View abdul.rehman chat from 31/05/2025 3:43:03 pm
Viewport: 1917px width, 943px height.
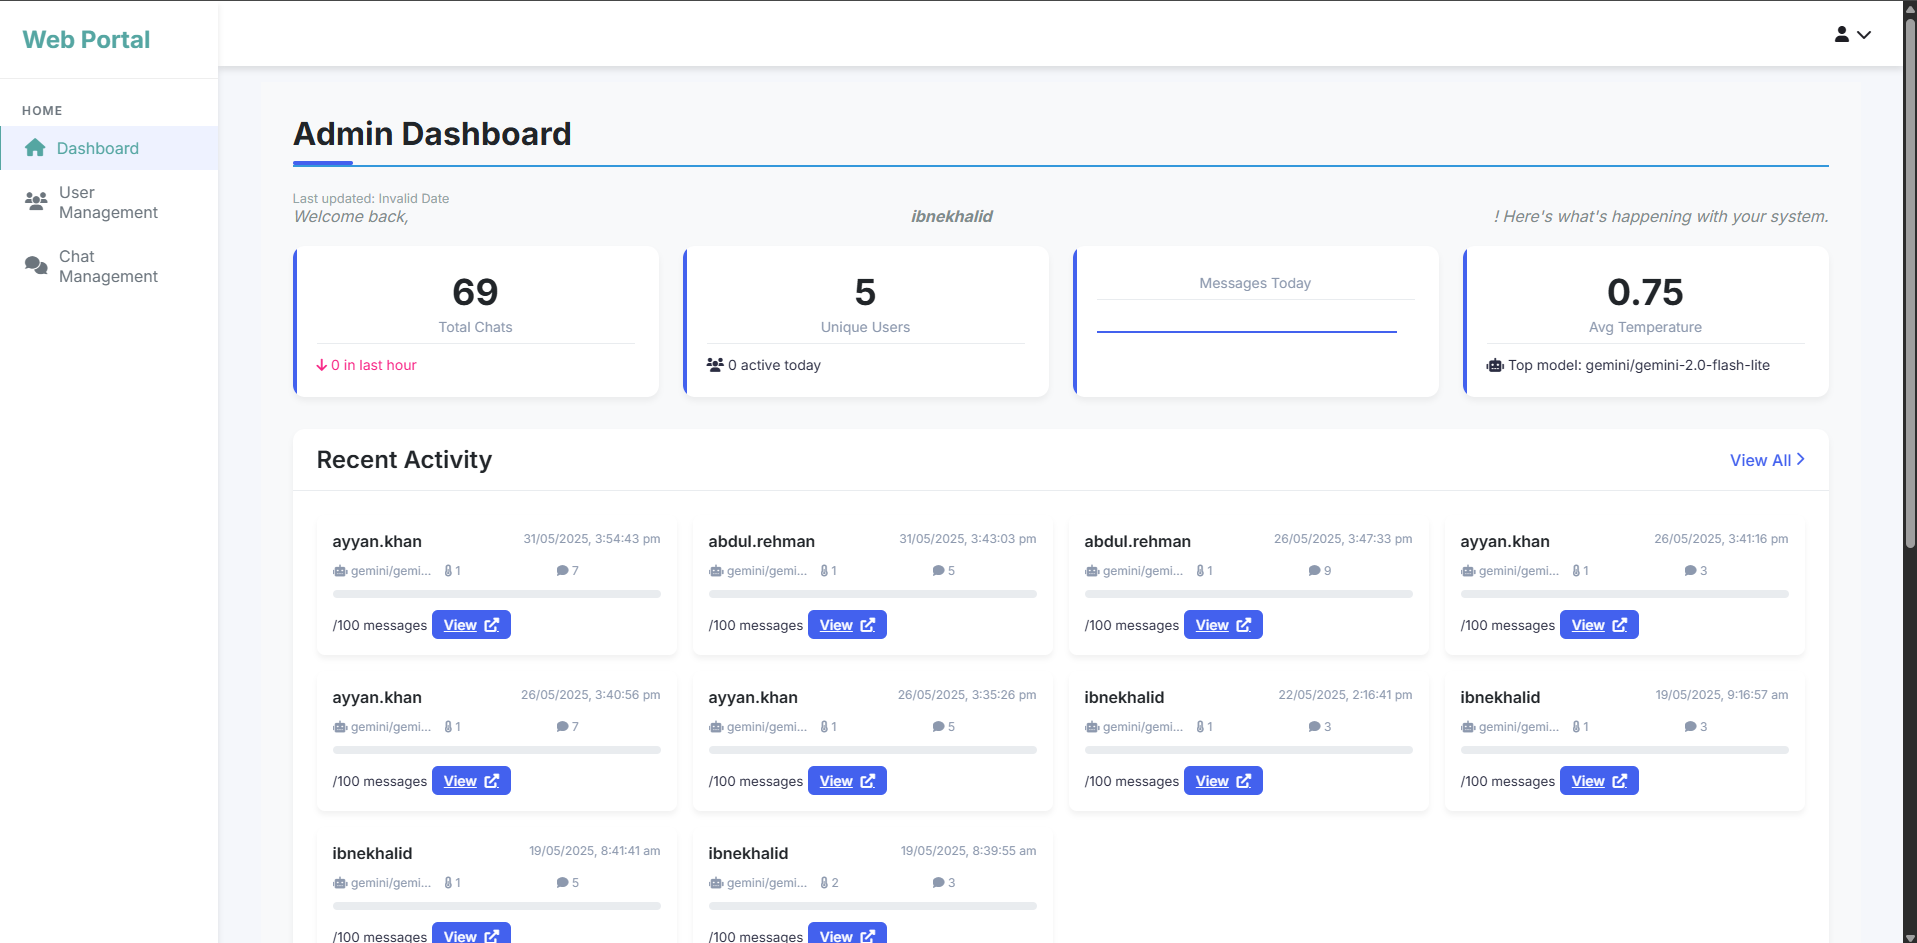[846, 625]
